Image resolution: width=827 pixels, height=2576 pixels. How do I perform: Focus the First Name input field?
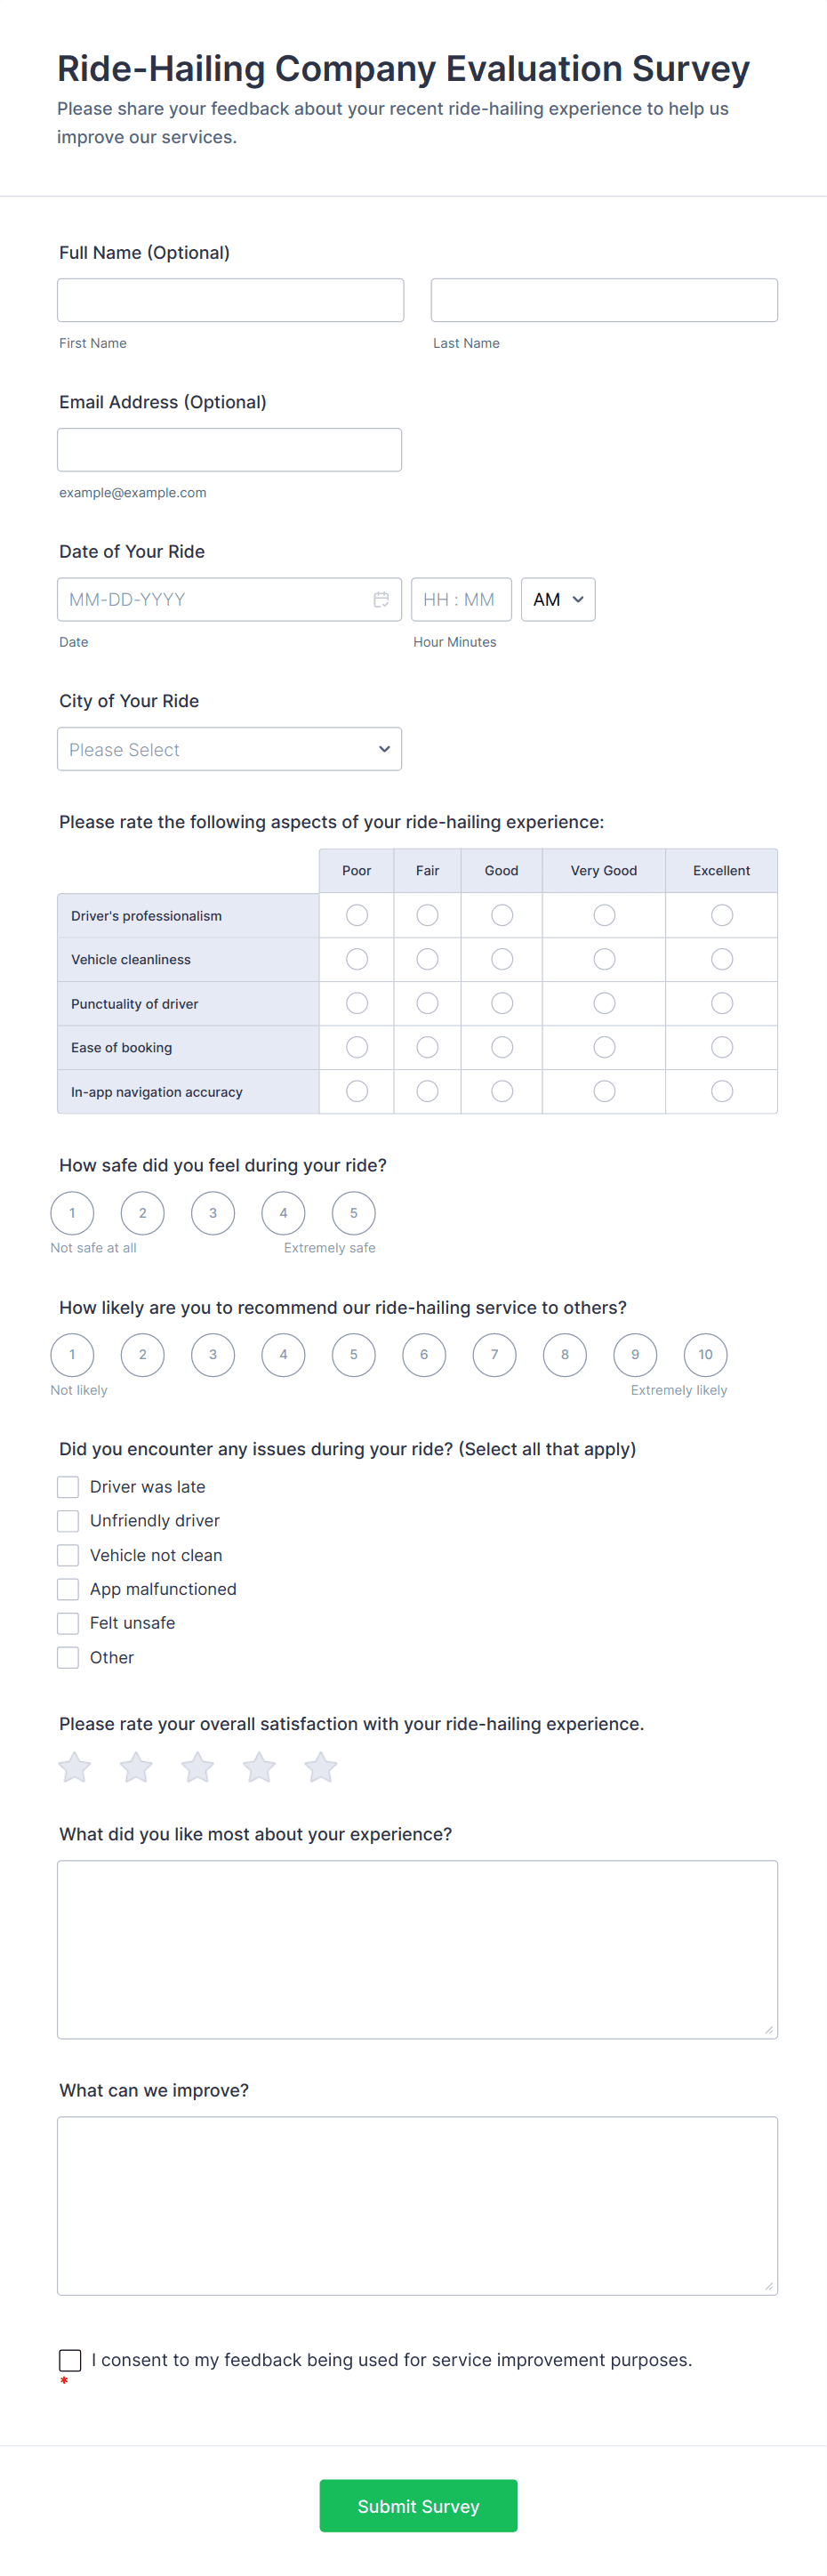(230, 300)
